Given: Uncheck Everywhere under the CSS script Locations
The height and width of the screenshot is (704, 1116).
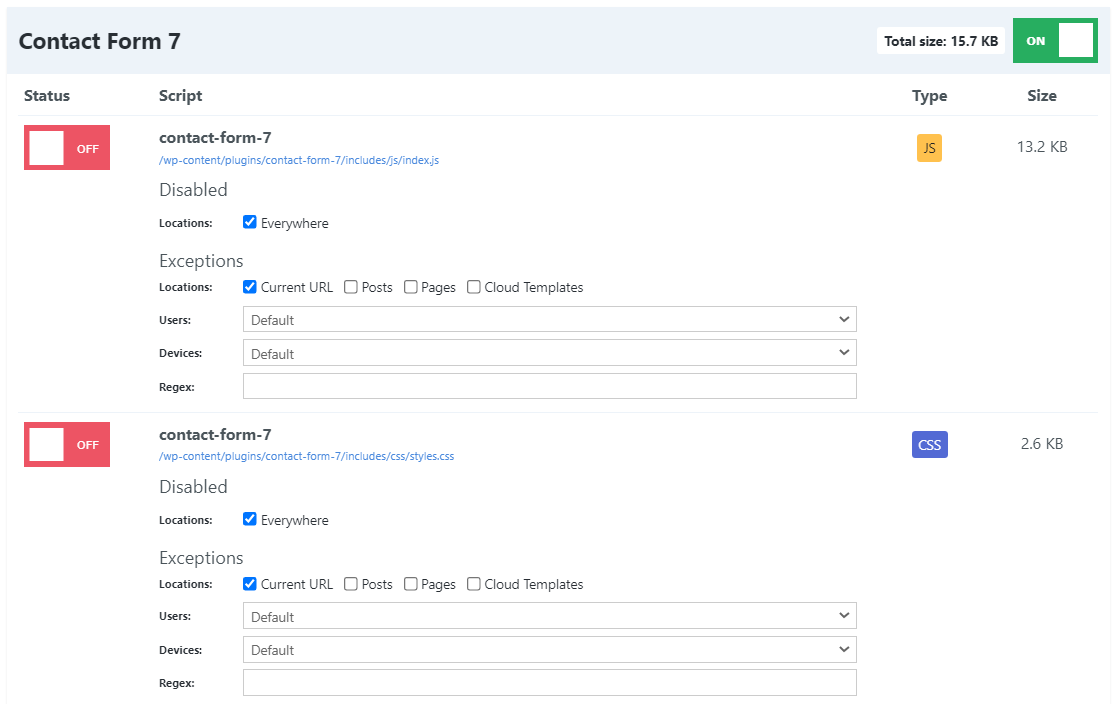Looking at the screenshot, I should click(249, 518).
